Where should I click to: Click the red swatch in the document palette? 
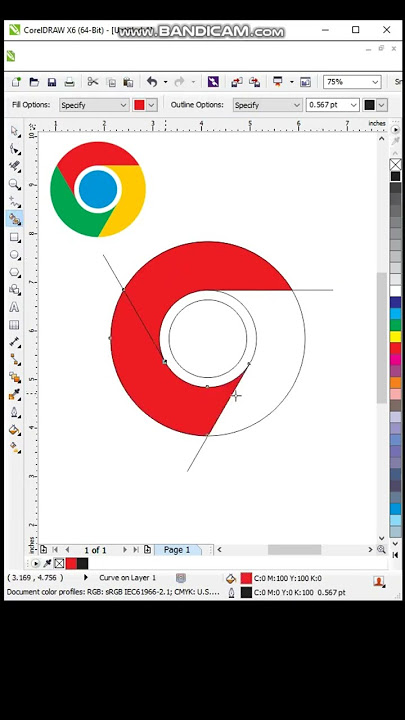(x=71, y=563)
